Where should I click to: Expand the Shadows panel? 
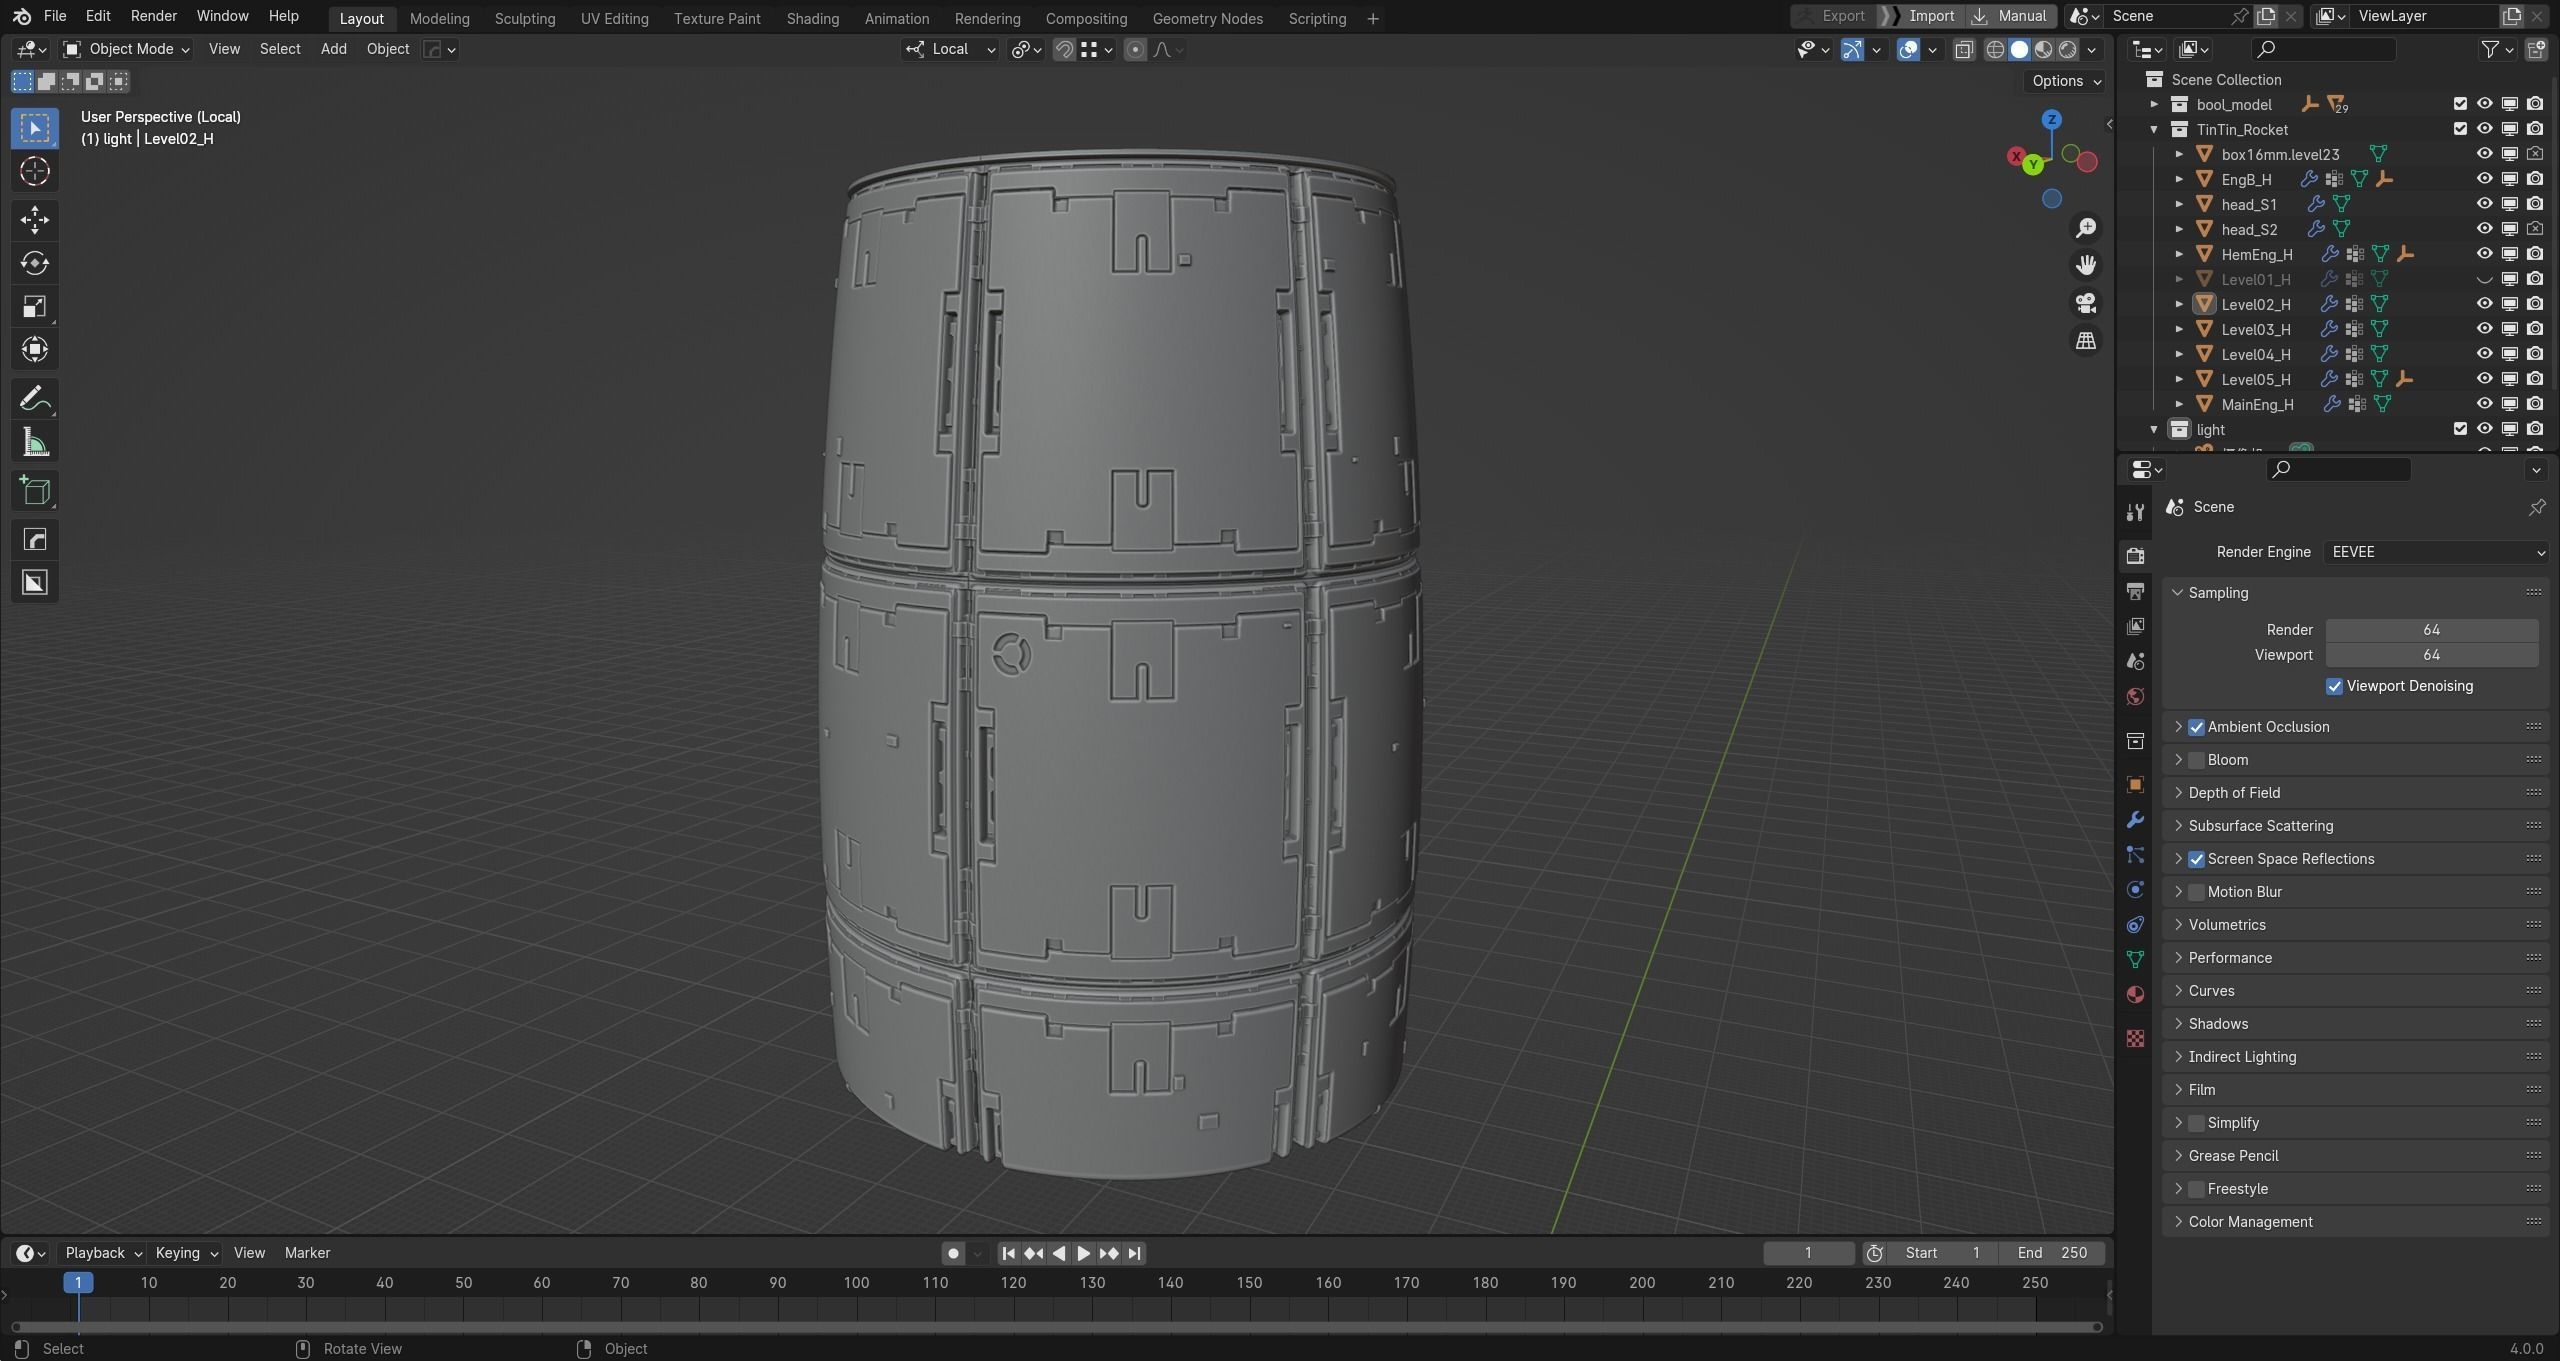pos(2218,1023)
